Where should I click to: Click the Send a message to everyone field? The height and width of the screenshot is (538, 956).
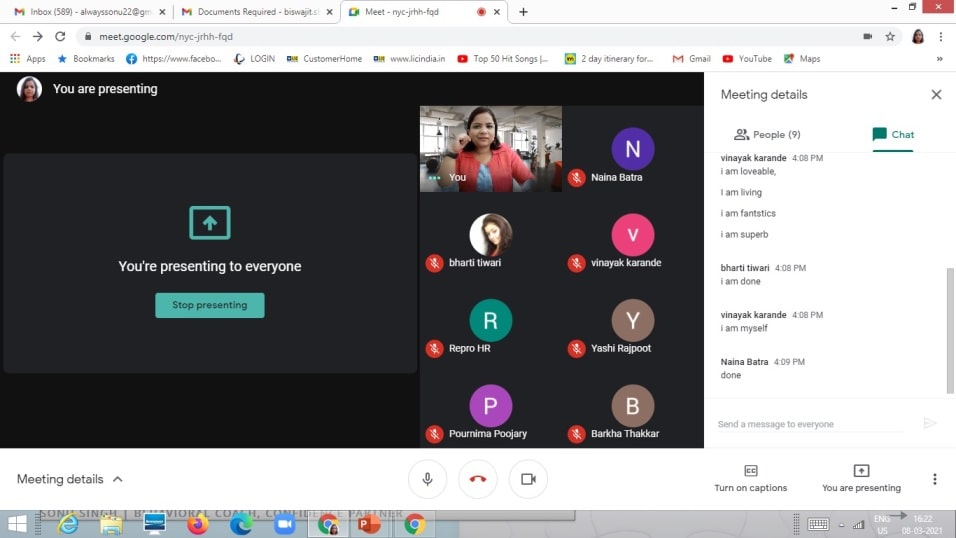810,424
